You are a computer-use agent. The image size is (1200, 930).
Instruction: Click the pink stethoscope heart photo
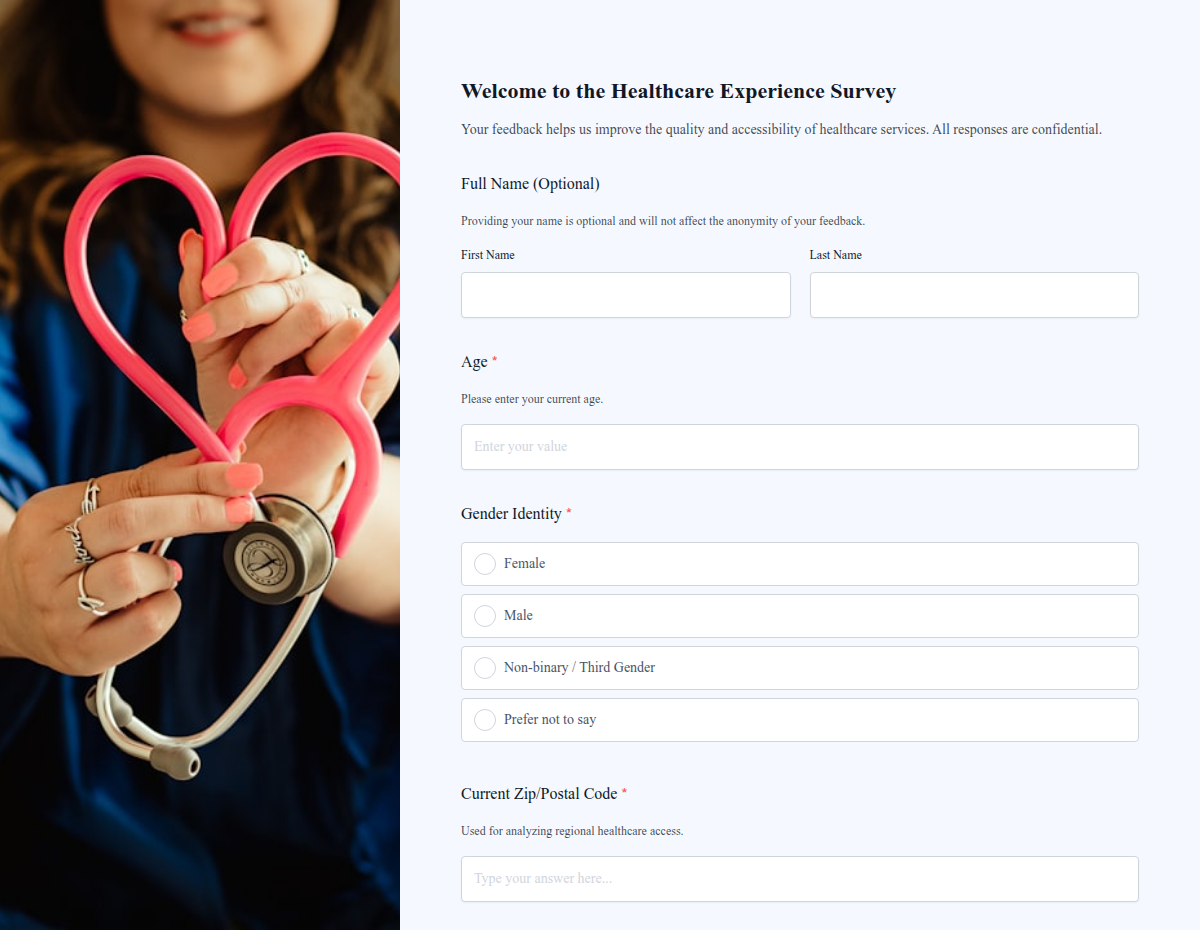[x=200, y=465]
